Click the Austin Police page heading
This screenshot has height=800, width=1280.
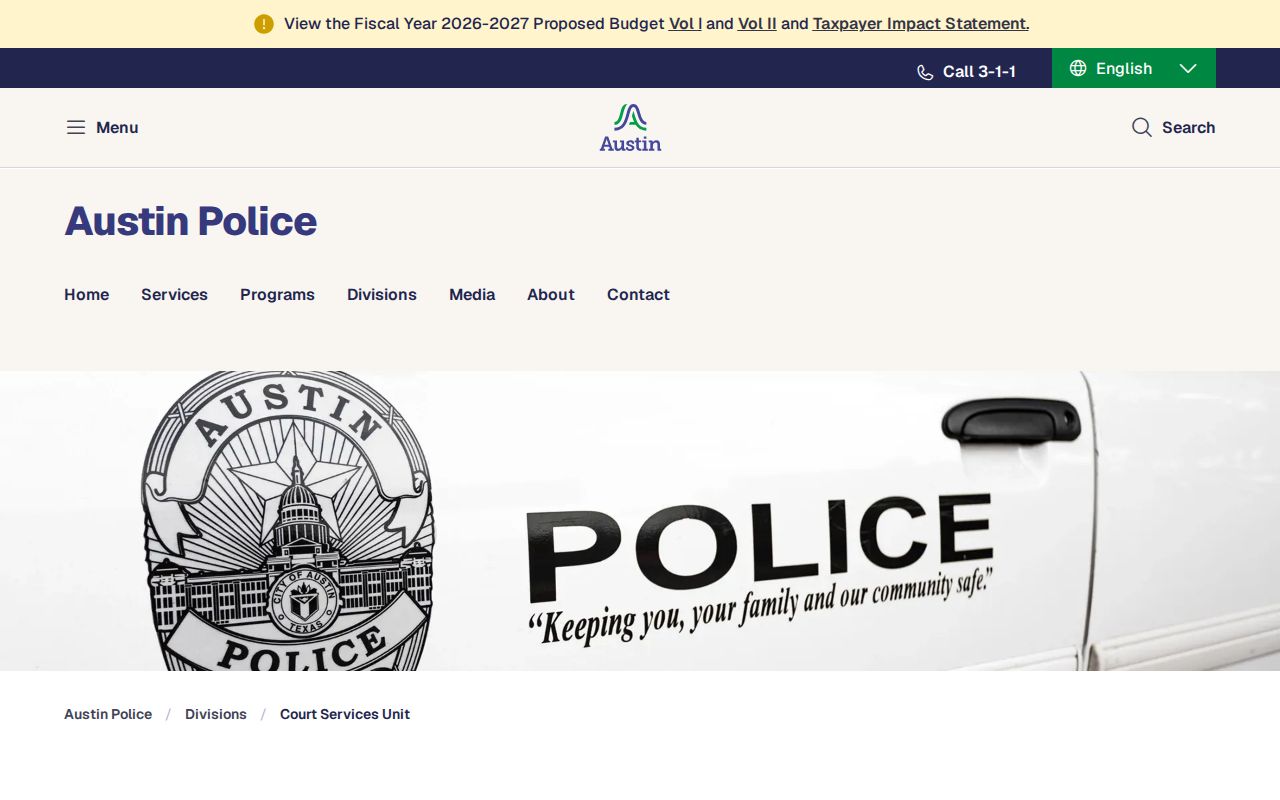(x=191, y=221)
